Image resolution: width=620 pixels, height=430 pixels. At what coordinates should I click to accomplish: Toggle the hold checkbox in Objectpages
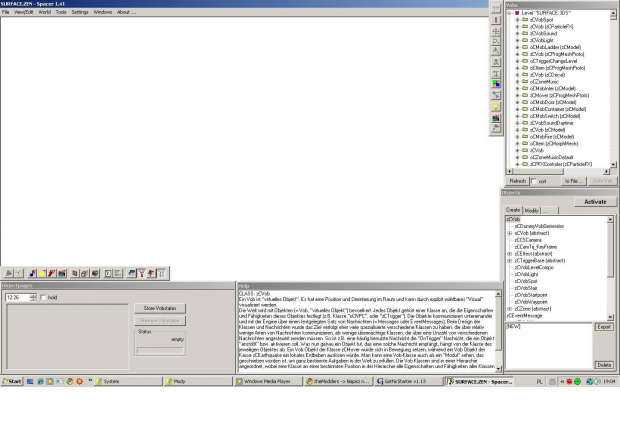click(43, 297)
